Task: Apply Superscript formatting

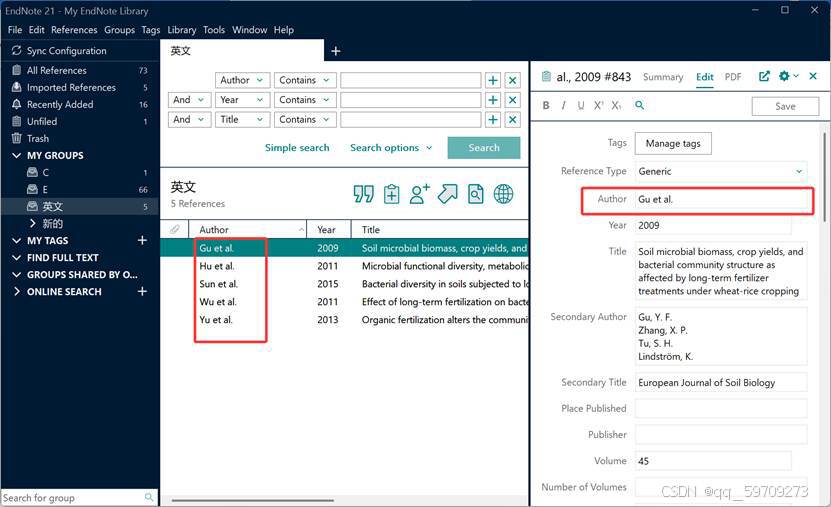Action: (x=598, y=105)
